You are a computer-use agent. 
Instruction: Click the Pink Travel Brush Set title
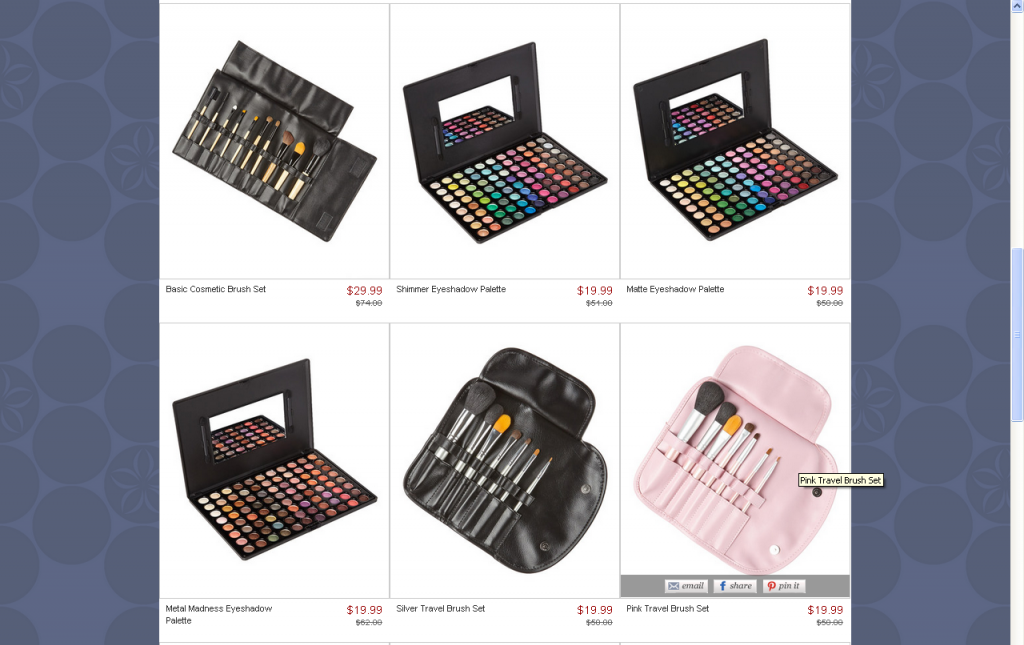[x=667, y=608]
